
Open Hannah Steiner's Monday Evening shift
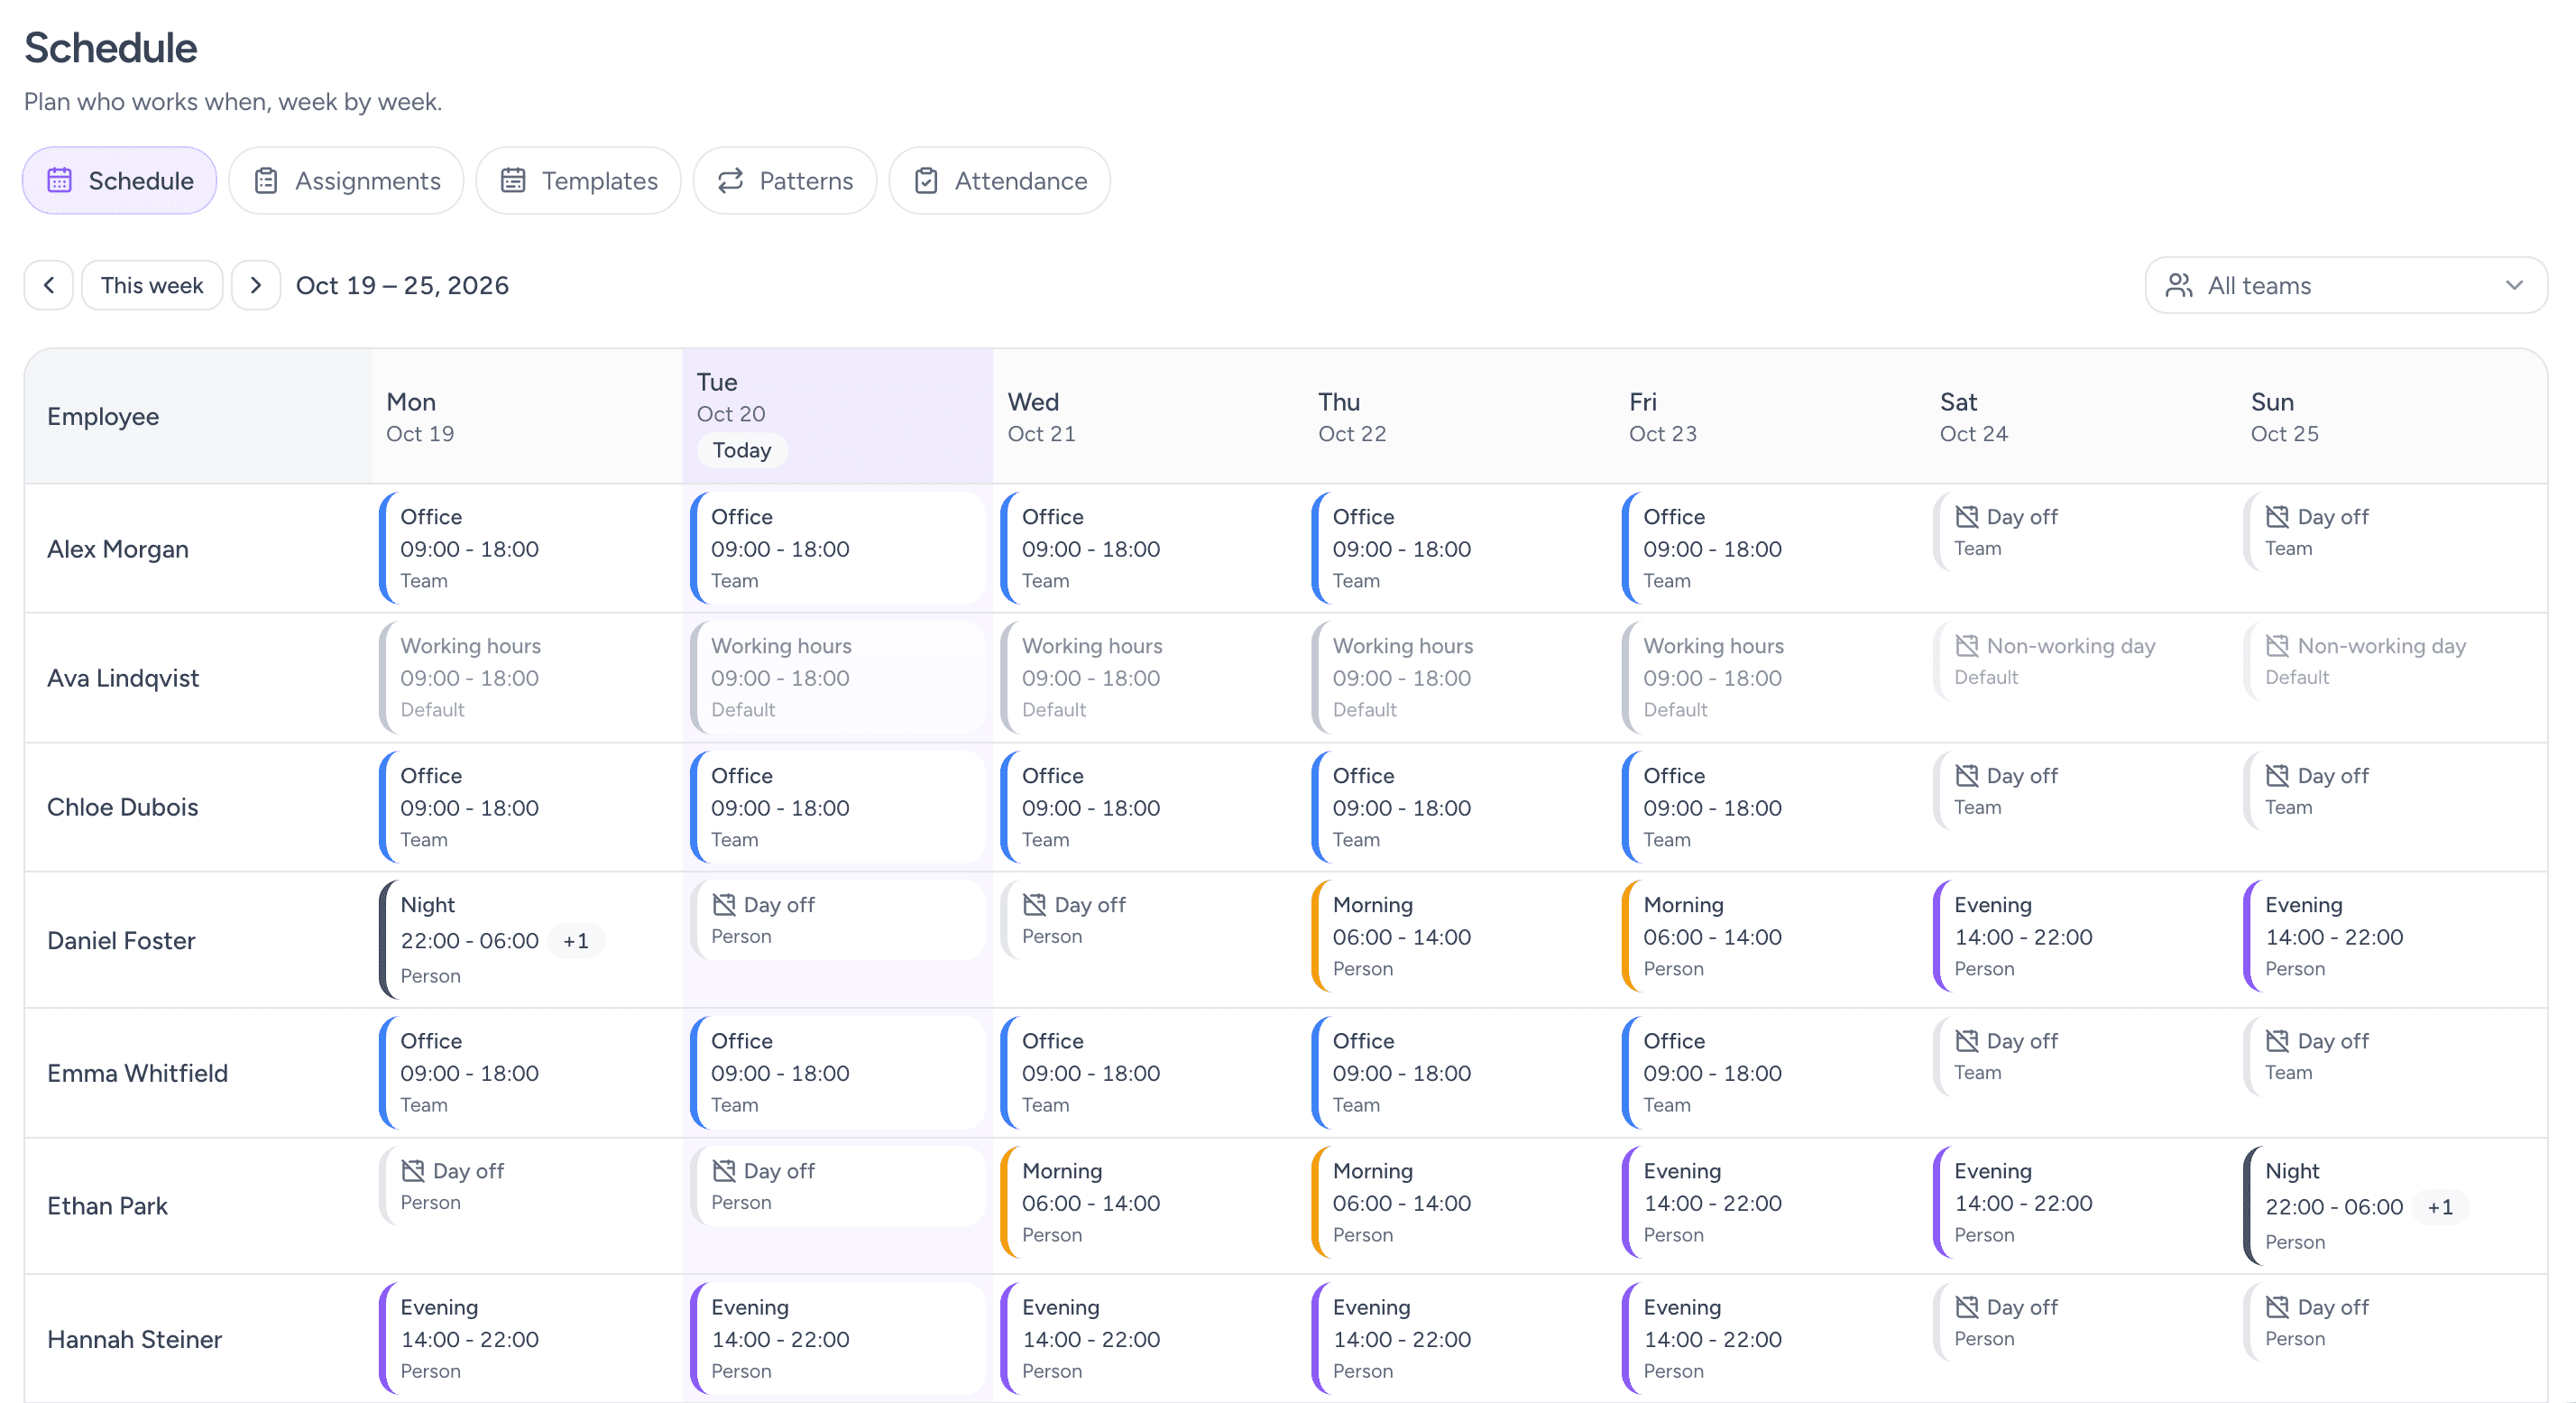click(527, 1338)
